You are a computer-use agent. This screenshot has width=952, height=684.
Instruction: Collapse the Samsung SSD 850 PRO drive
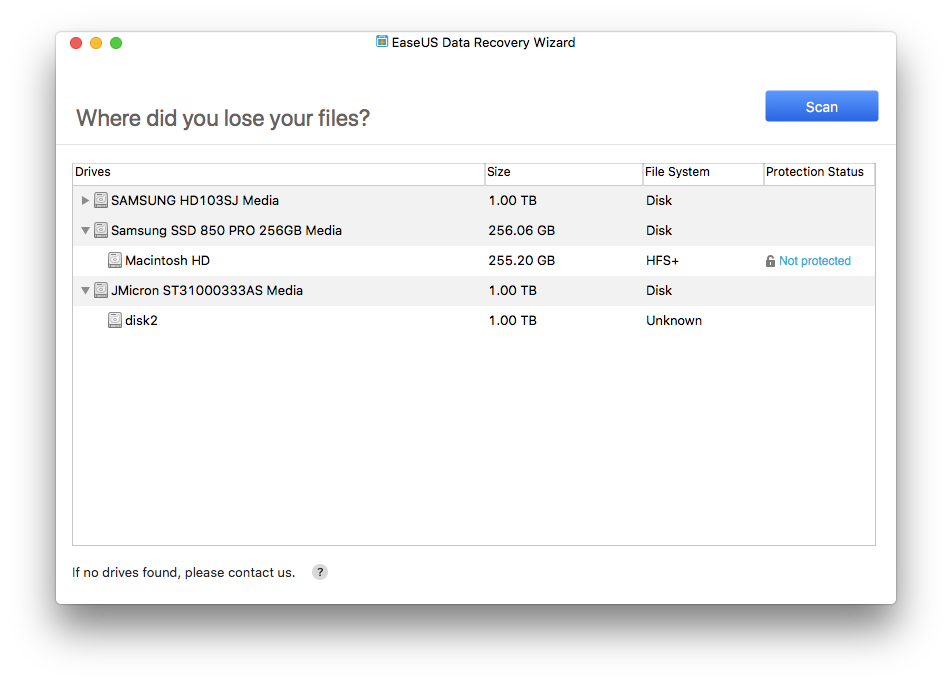coord(85,230)
